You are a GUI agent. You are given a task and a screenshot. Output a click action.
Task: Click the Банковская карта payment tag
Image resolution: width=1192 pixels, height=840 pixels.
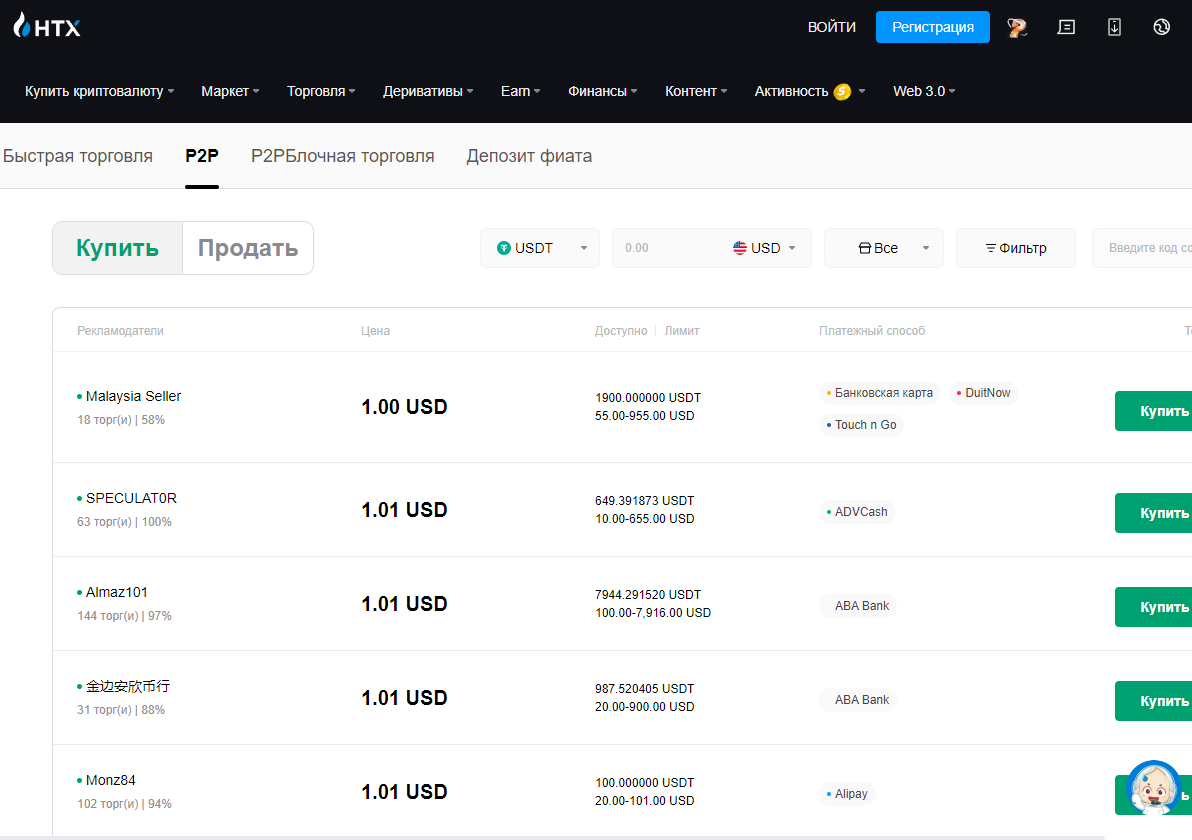[x=880, y=393]
